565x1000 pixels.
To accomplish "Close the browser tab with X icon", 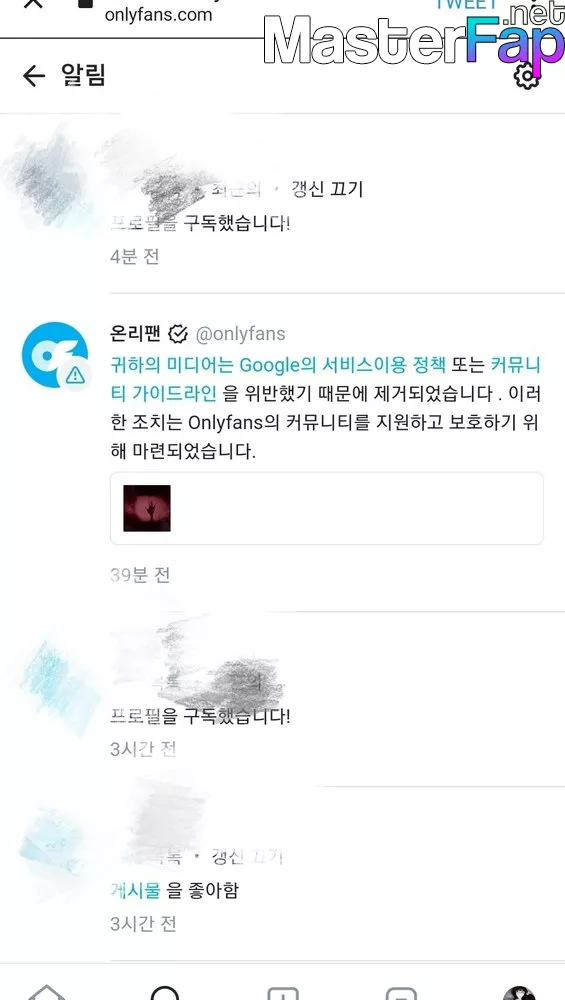I will tap(33, 3).
